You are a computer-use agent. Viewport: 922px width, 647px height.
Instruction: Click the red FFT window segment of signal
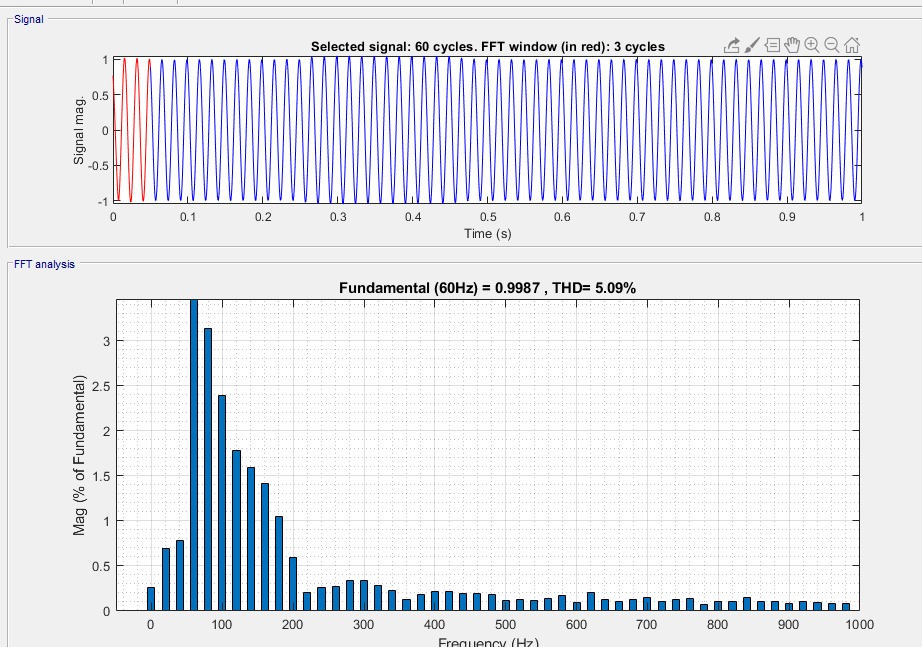[131, 130]
